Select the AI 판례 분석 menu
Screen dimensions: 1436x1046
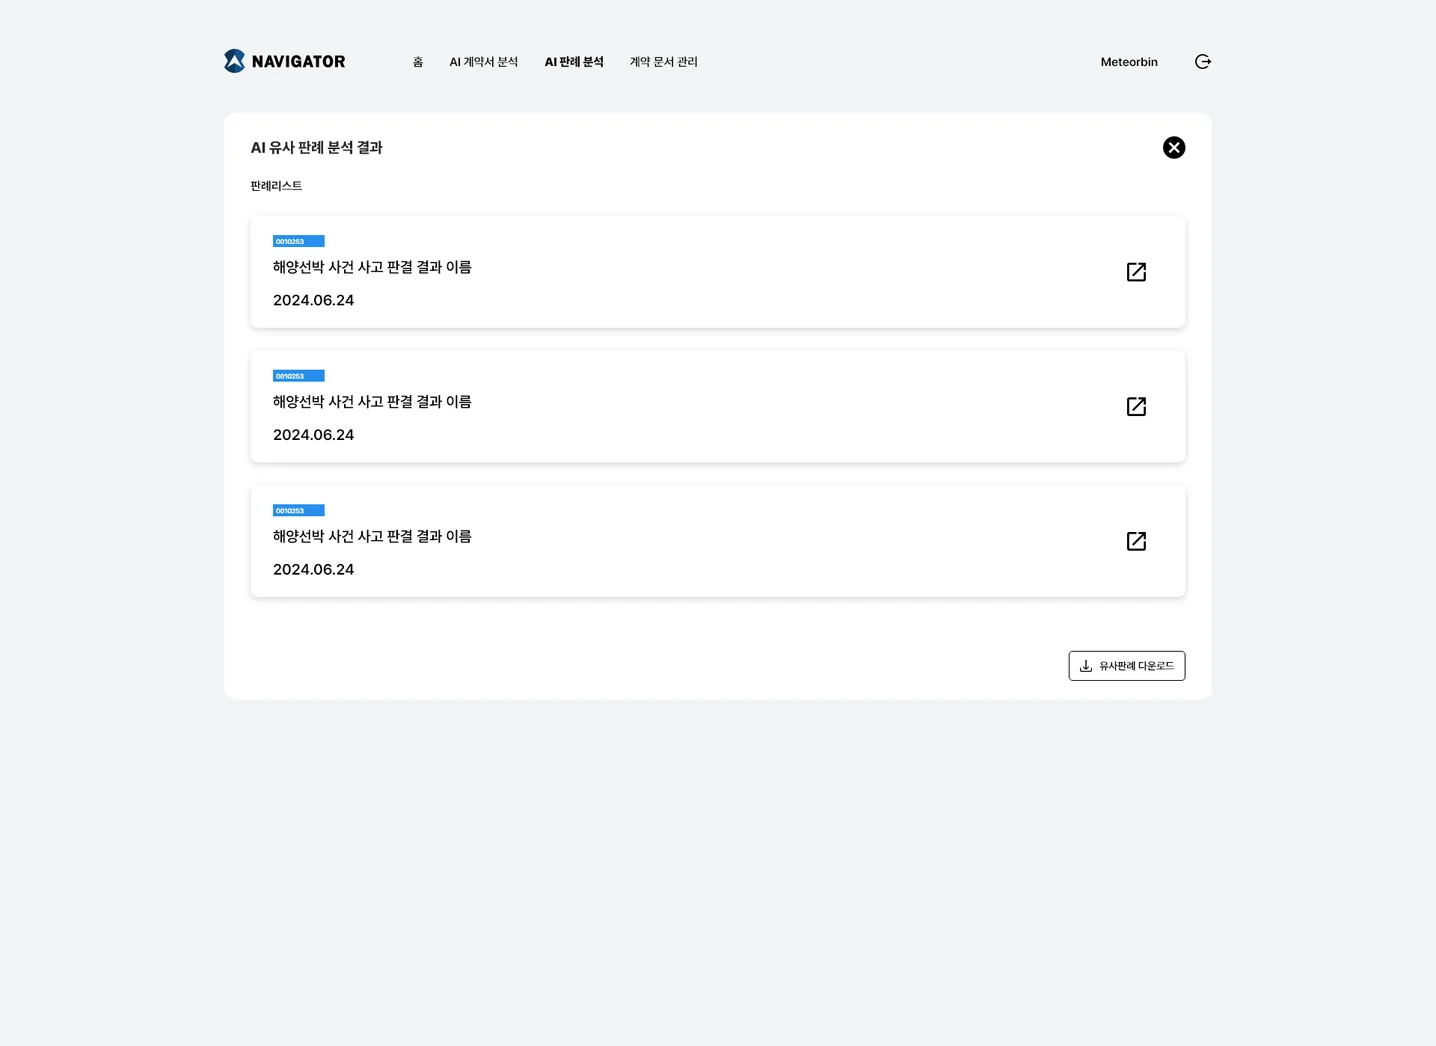574,62
